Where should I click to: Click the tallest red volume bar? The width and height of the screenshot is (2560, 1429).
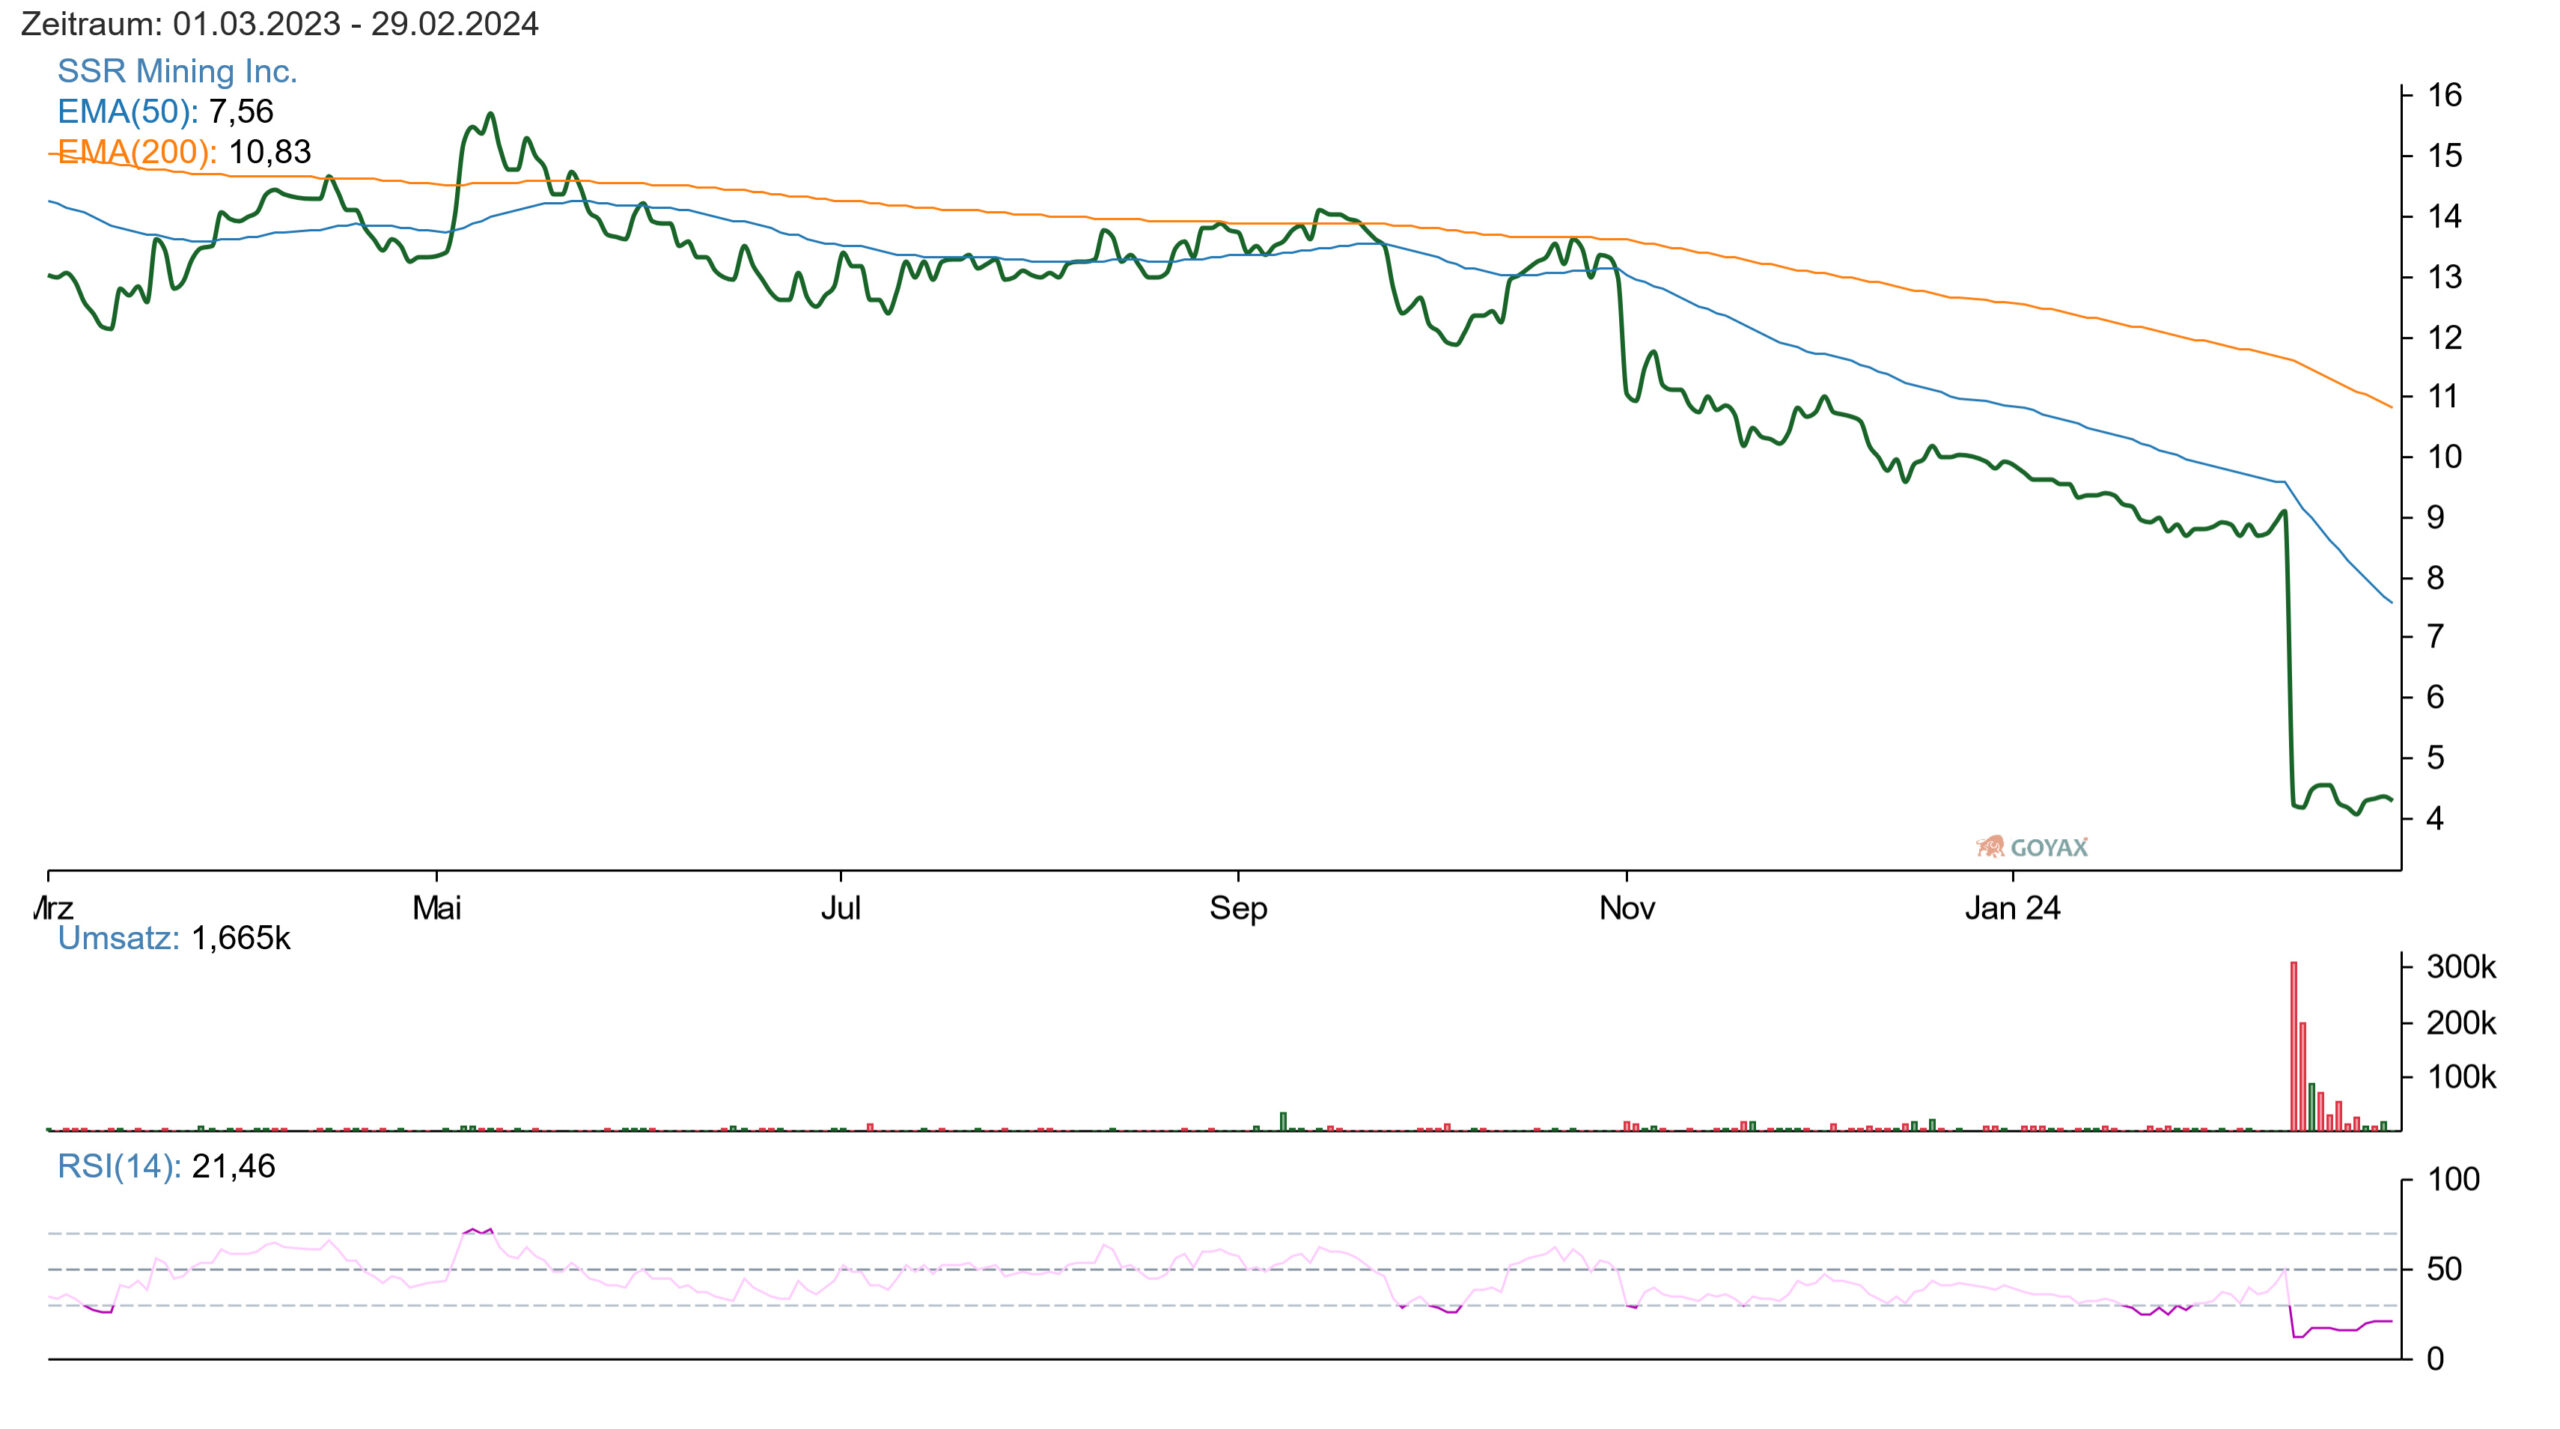2294,1046
